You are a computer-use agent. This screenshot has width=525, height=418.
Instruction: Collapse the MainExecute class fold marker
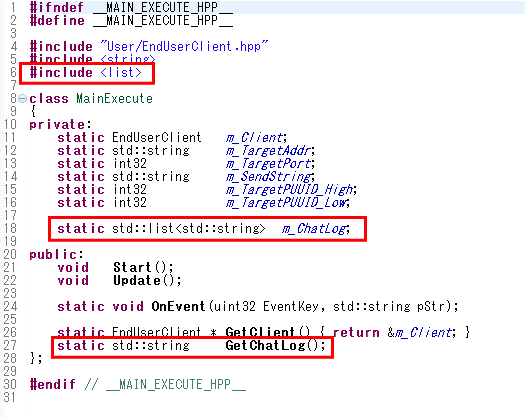pos(22,98)
